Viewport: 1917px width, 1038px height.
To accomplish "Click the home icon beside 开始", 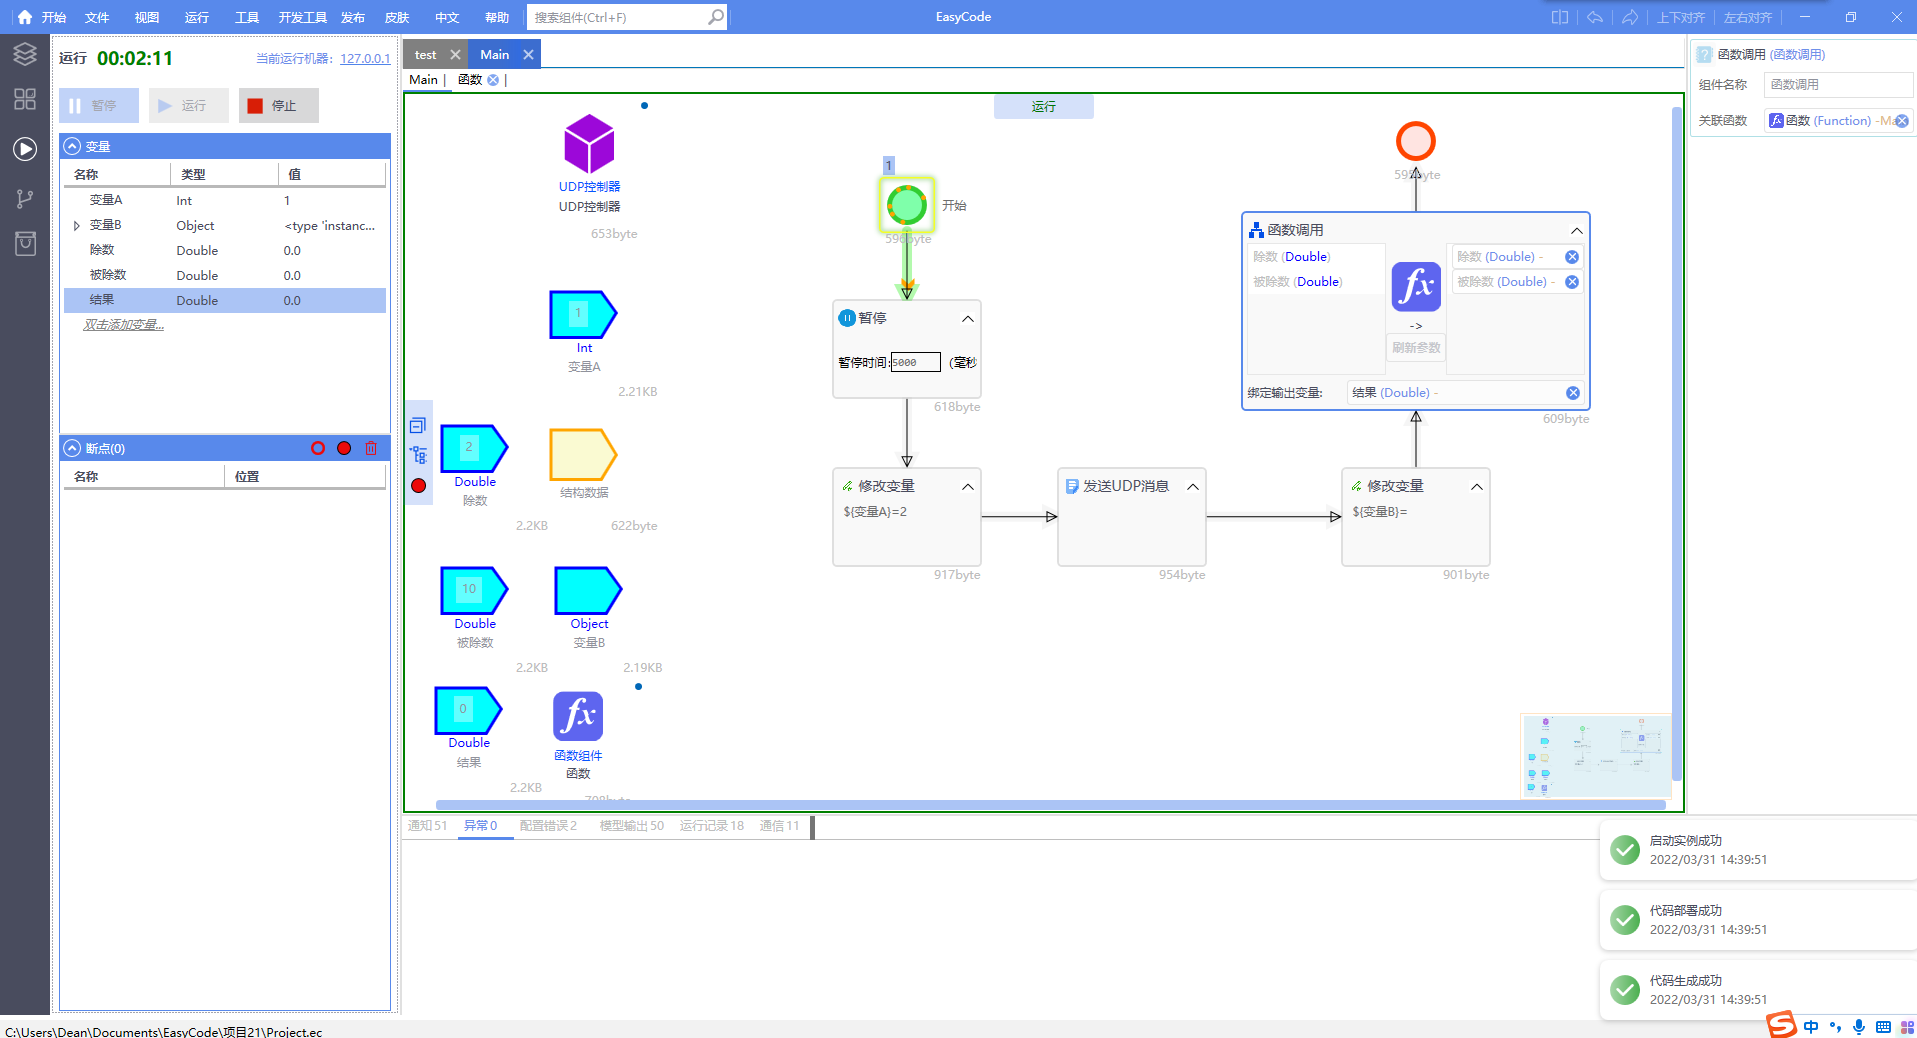I will pyautogui.click(x=25, y=17).
